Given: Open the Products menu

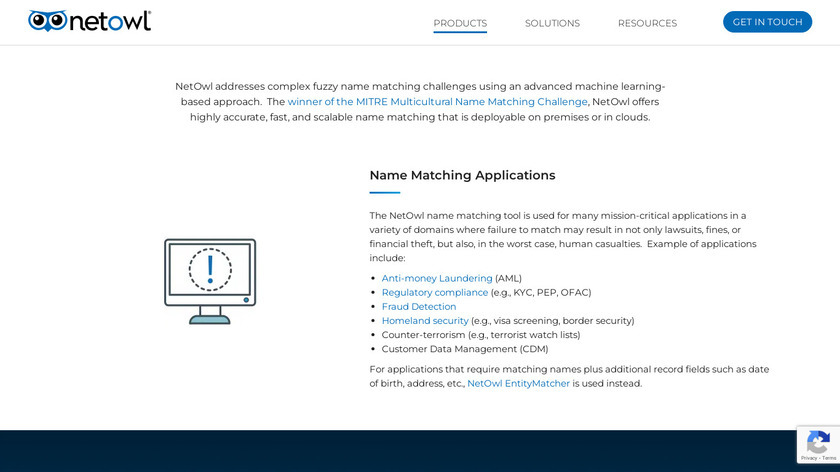Looking at the screenshot, I should pyautogui.click(x=460, y=23).
